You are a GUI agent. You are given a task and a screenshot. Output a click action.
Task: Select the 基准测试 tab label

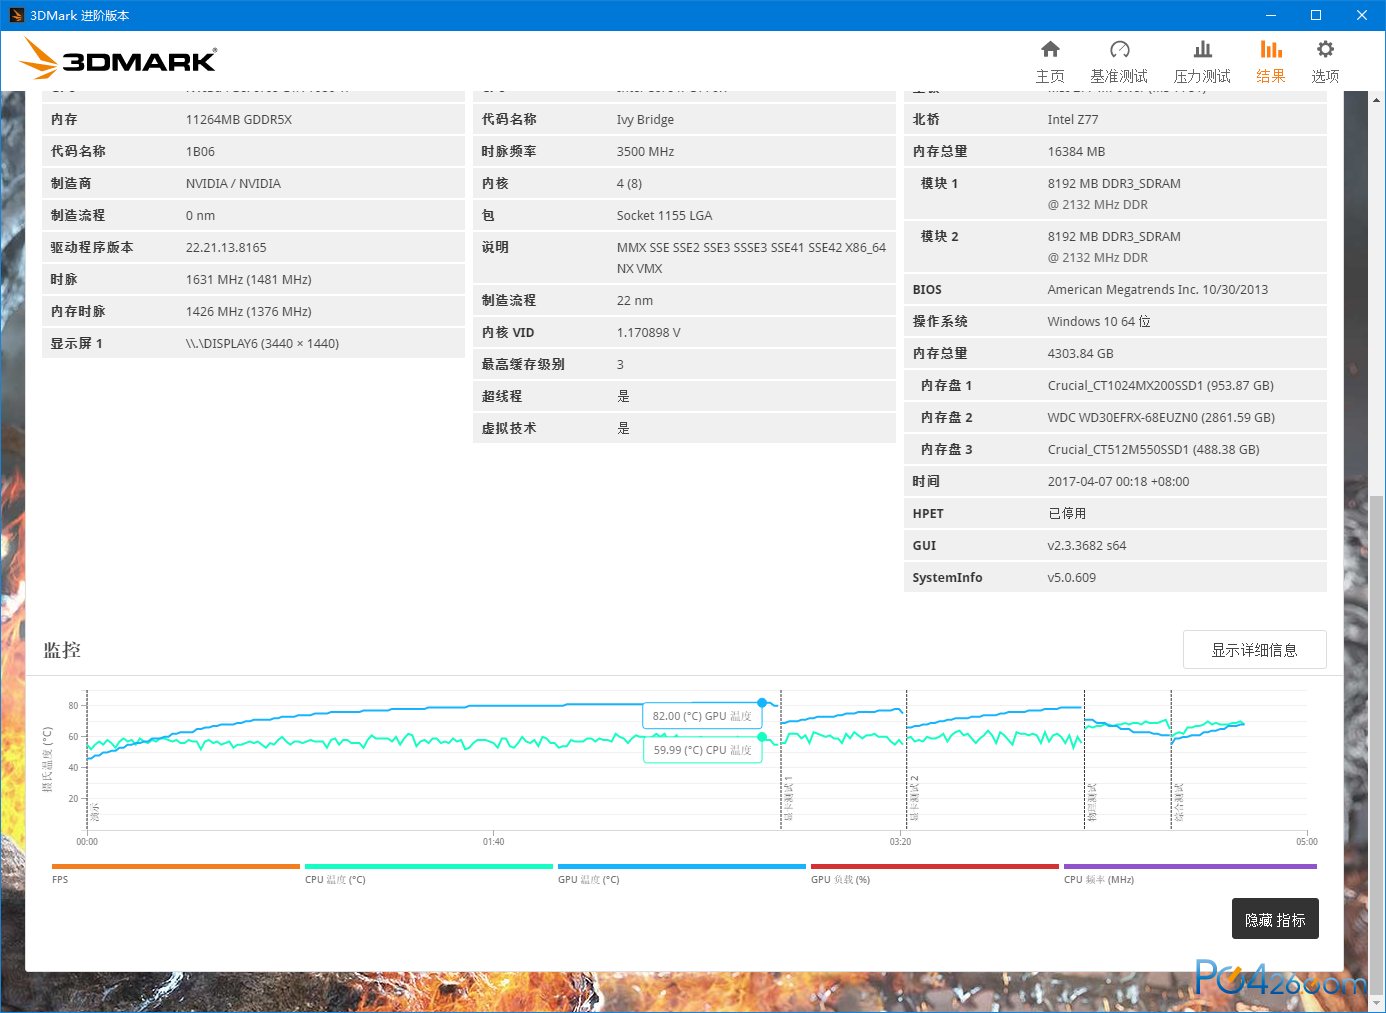[1119, 76]
